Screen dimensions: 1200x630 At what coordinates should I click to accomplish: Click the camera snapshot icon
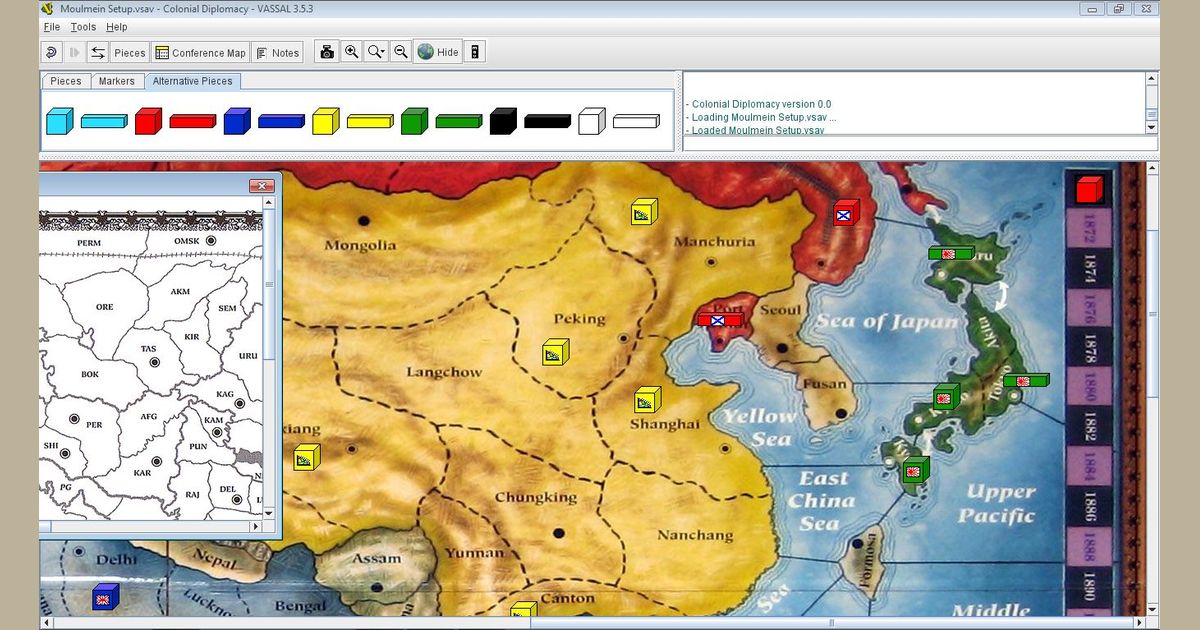tap(326, 52)
